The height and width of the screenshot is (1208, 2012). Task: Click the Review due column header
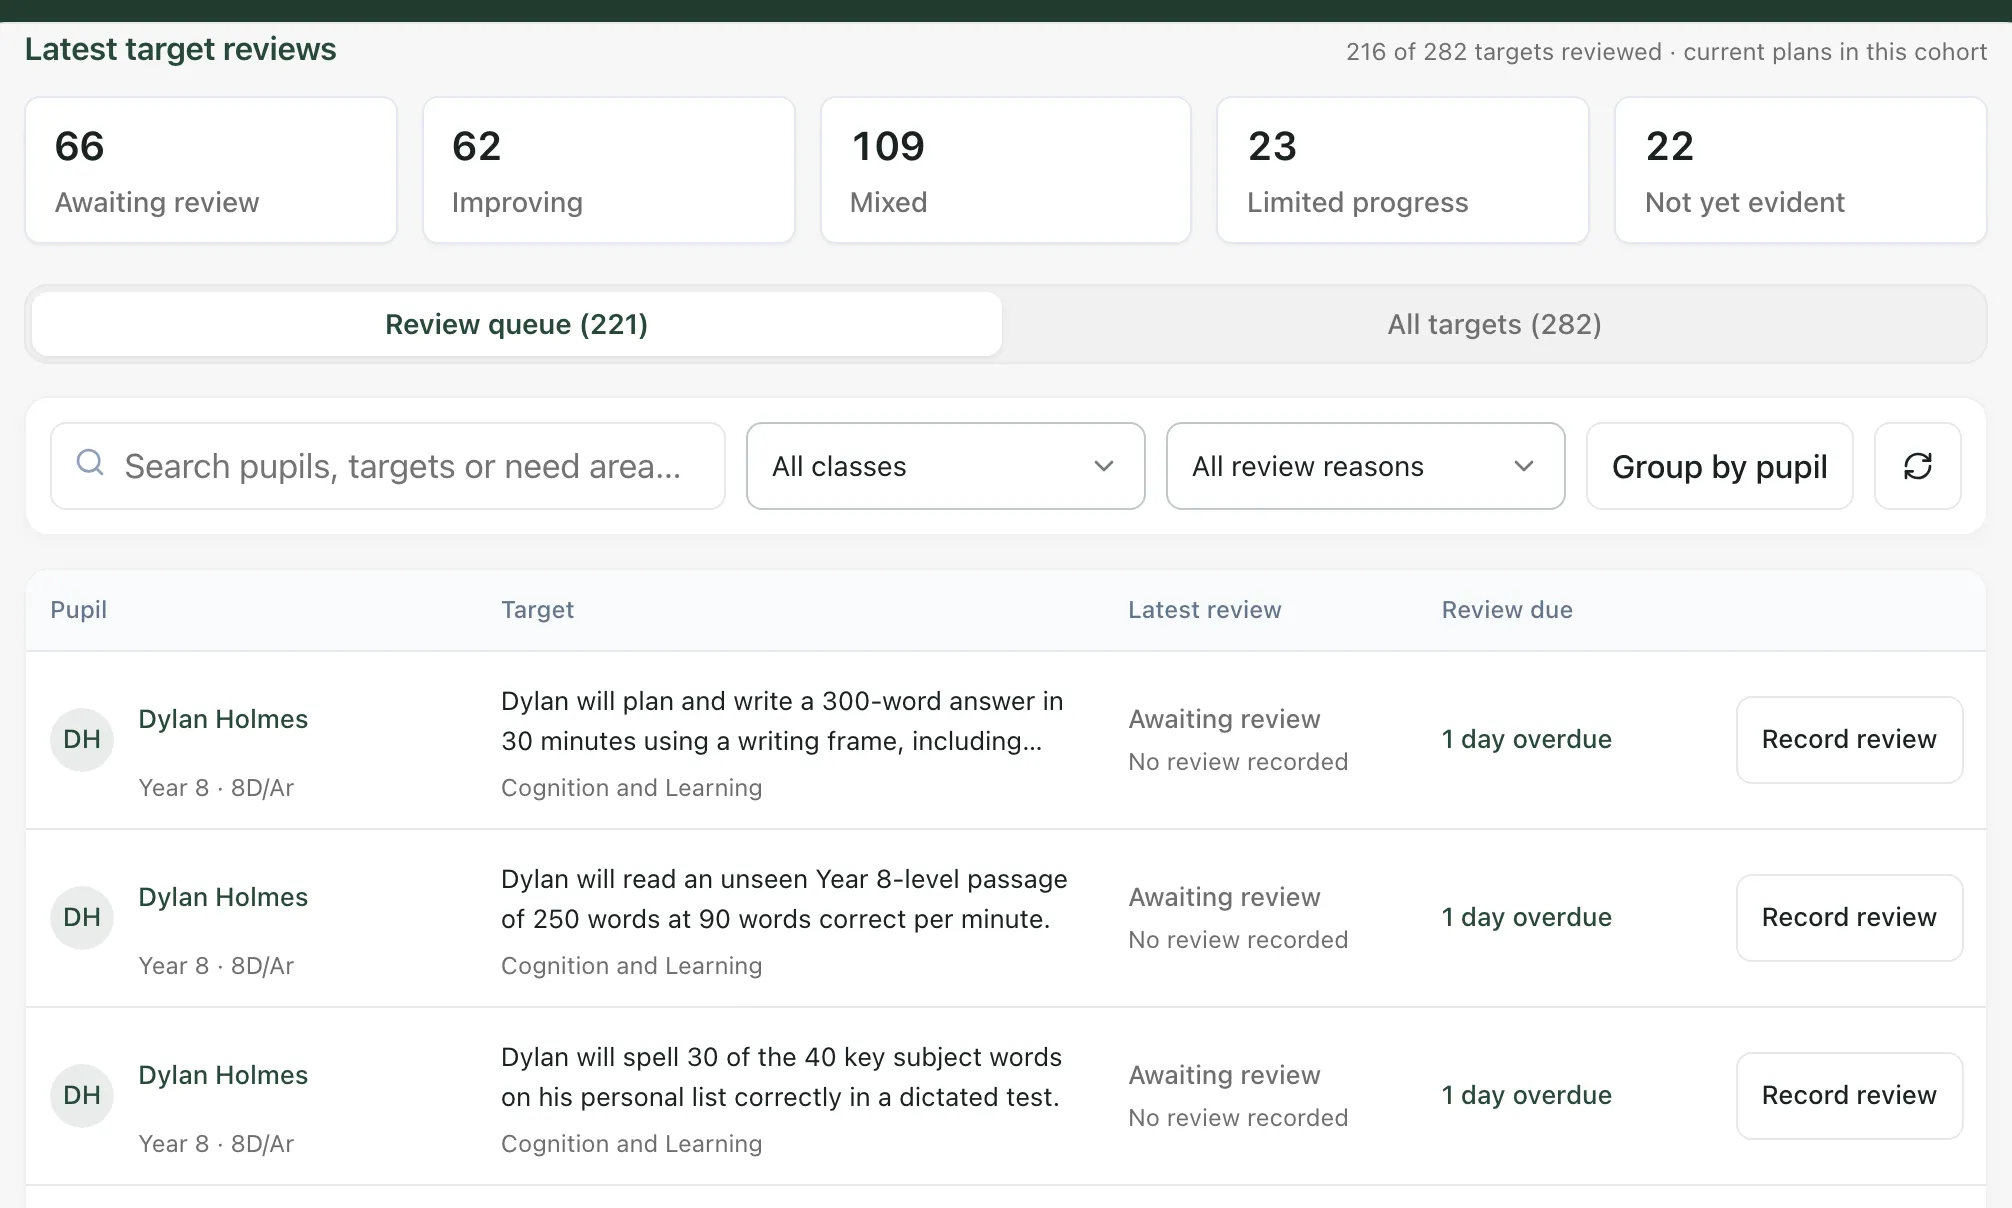[x=1507, y=610]
